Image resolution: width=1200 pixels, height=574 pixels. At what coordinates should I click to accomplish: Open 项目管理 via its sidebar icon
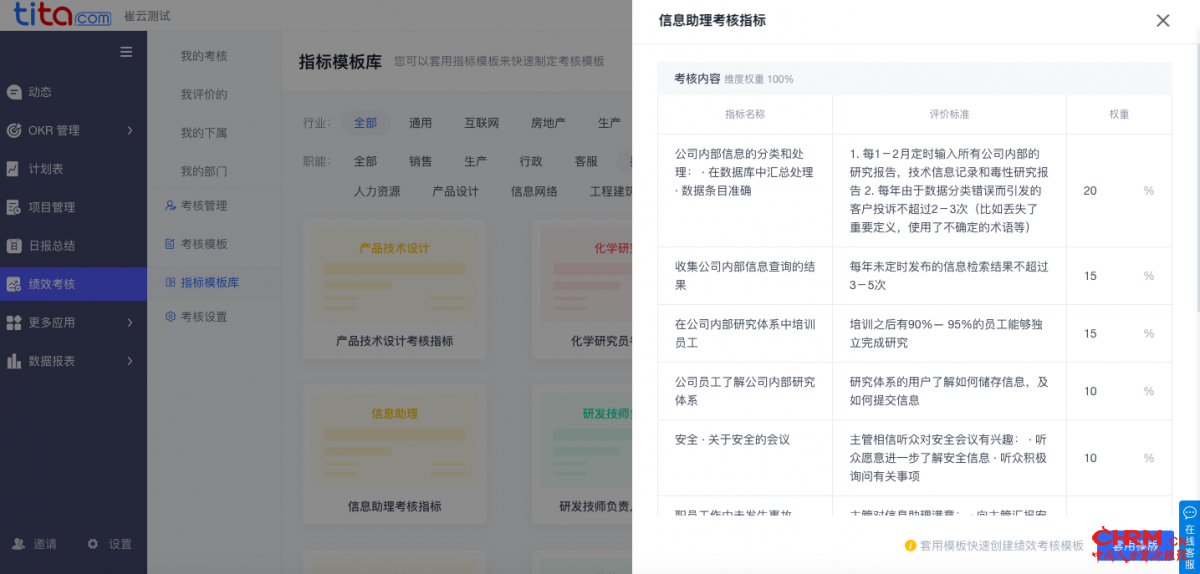14,208
